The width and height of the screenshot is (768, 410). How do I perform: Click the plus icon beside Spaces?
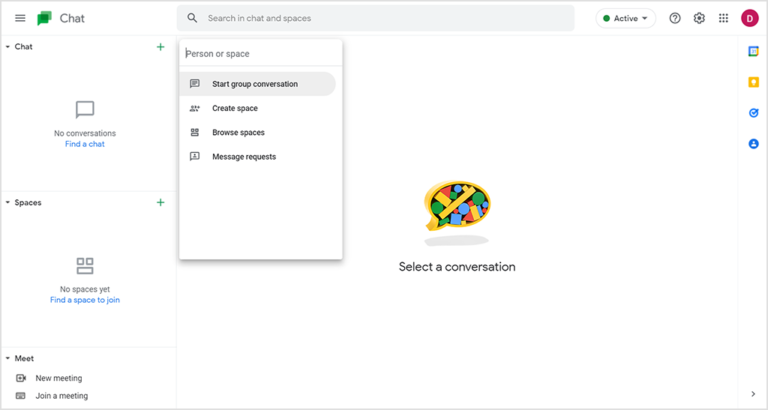pos(160,202)
